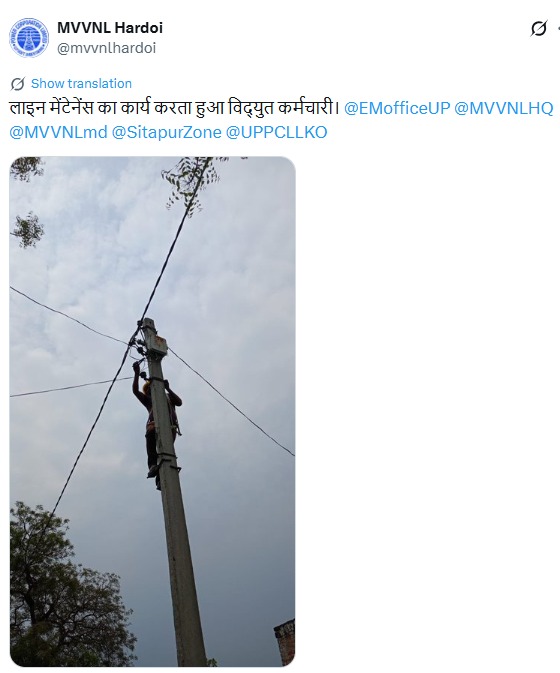Open the @MVVNLHQ mention
The height and width of the screenshot is (673, 560).
[503, 108]
